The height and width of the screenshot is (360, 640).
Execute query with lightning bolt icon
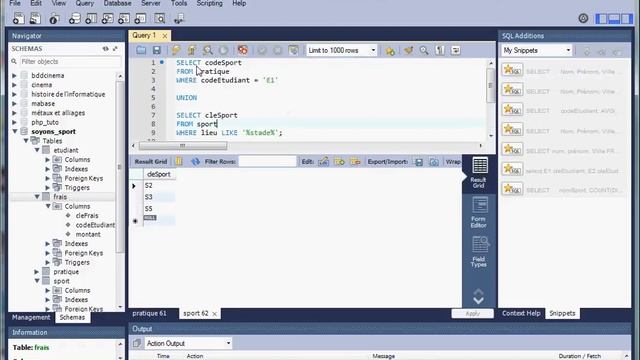(176, 50)
